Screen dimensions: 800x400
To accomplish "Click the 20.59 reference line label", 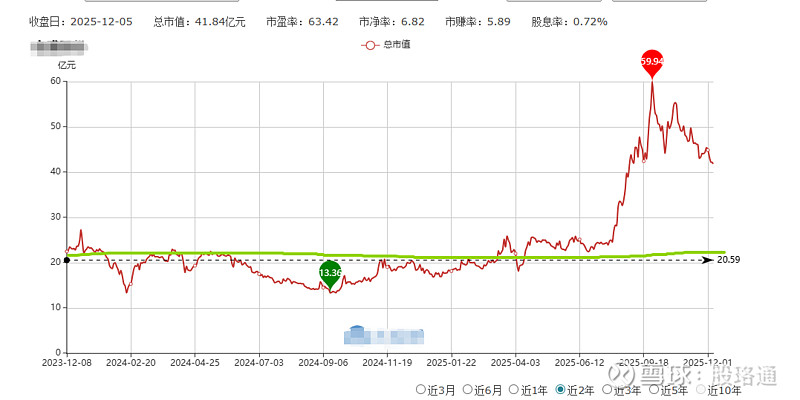I will click(728, 260).
